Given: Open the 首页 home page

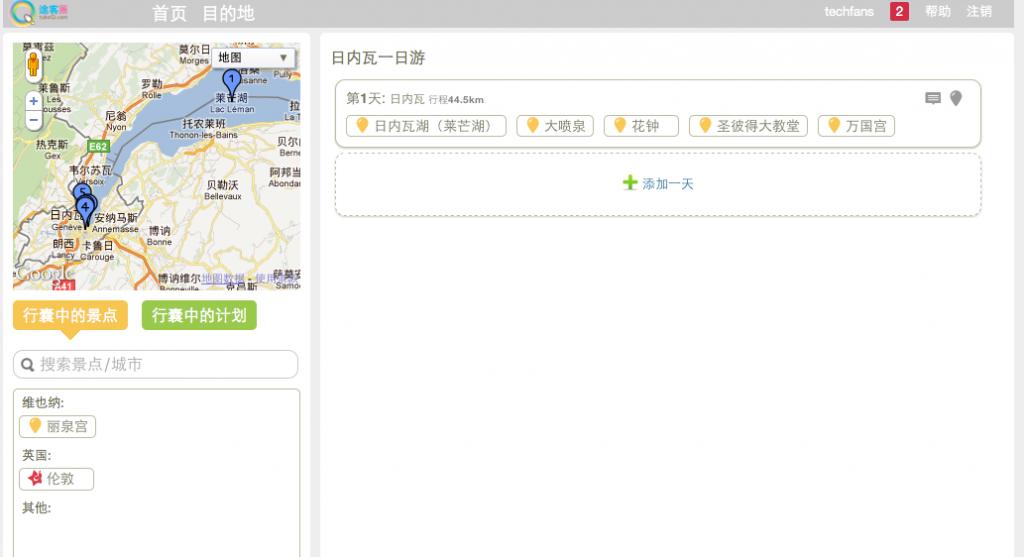Looking at the screenshot, I should pos(169,13).
